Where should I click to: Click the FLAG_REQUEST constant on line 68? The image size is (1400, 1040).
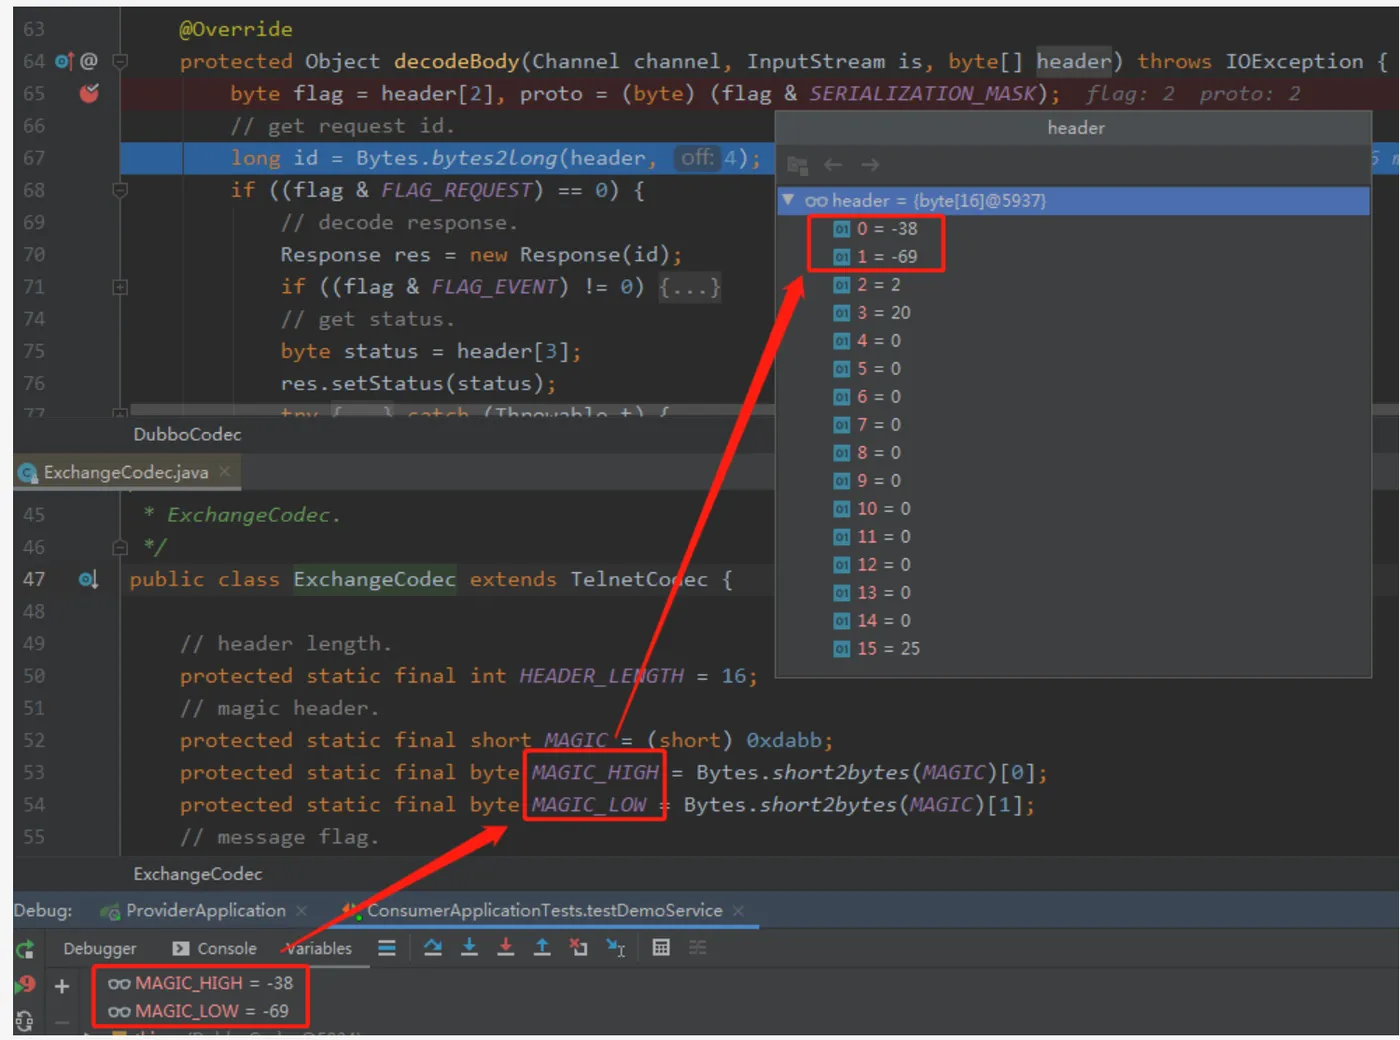coord(456,189)
